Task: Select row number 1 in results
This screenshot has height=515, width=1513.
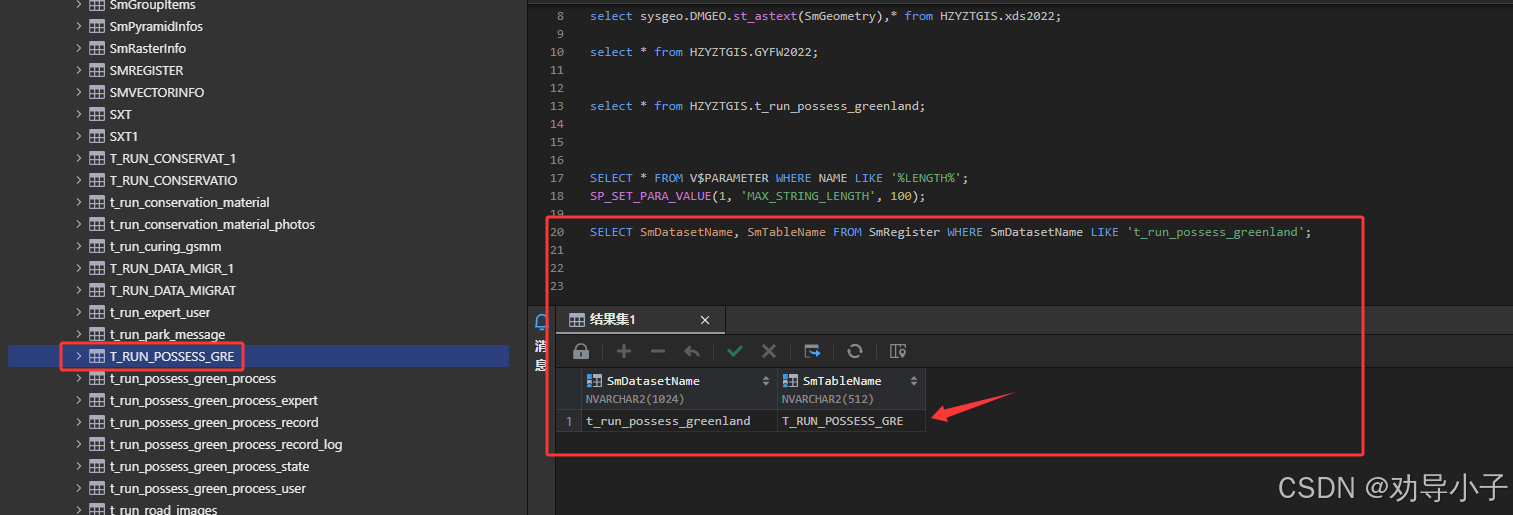Action: 569,421
